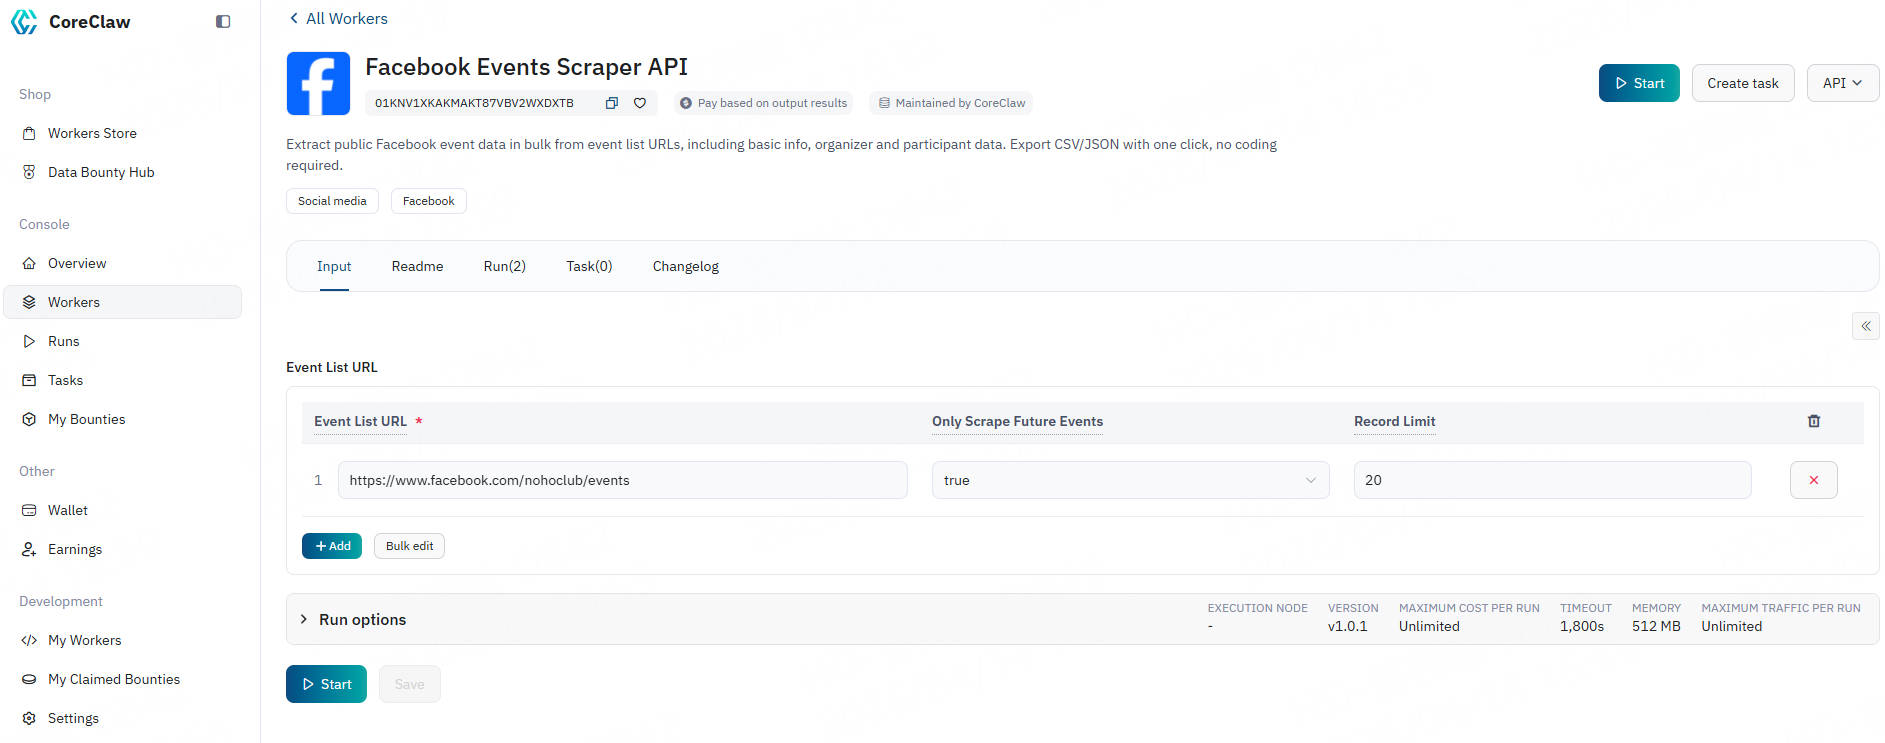The height and width of the screenshot is (743, 1885).
Task: Expand the Run options section
Action: 362,620
